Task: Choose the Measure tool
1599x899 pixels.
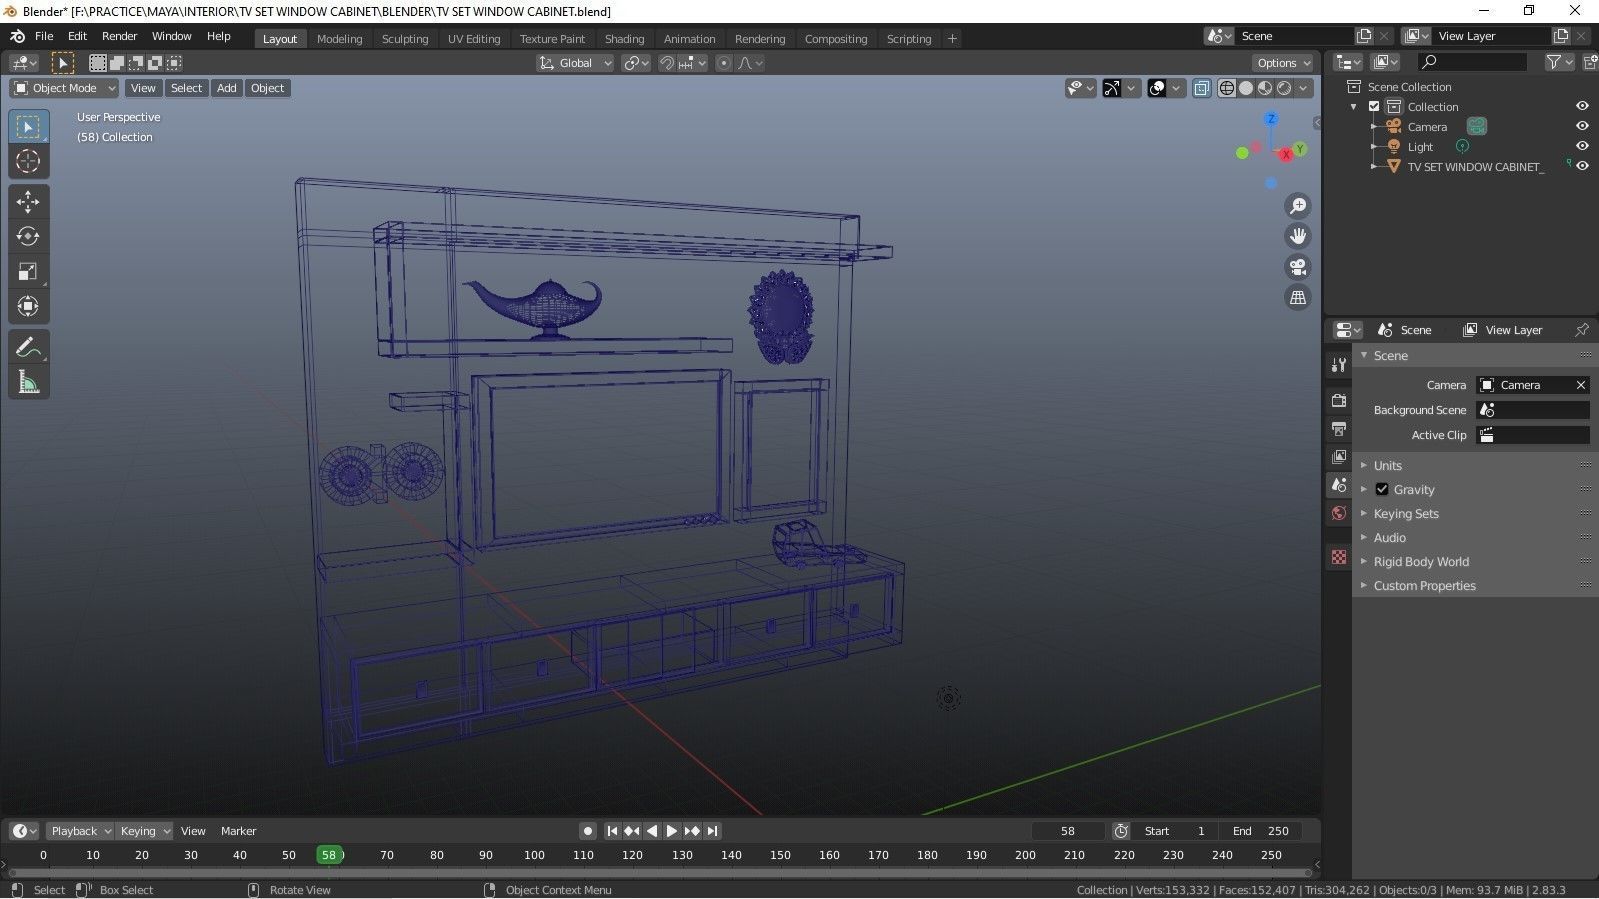Action: click(x=28, y=382)
